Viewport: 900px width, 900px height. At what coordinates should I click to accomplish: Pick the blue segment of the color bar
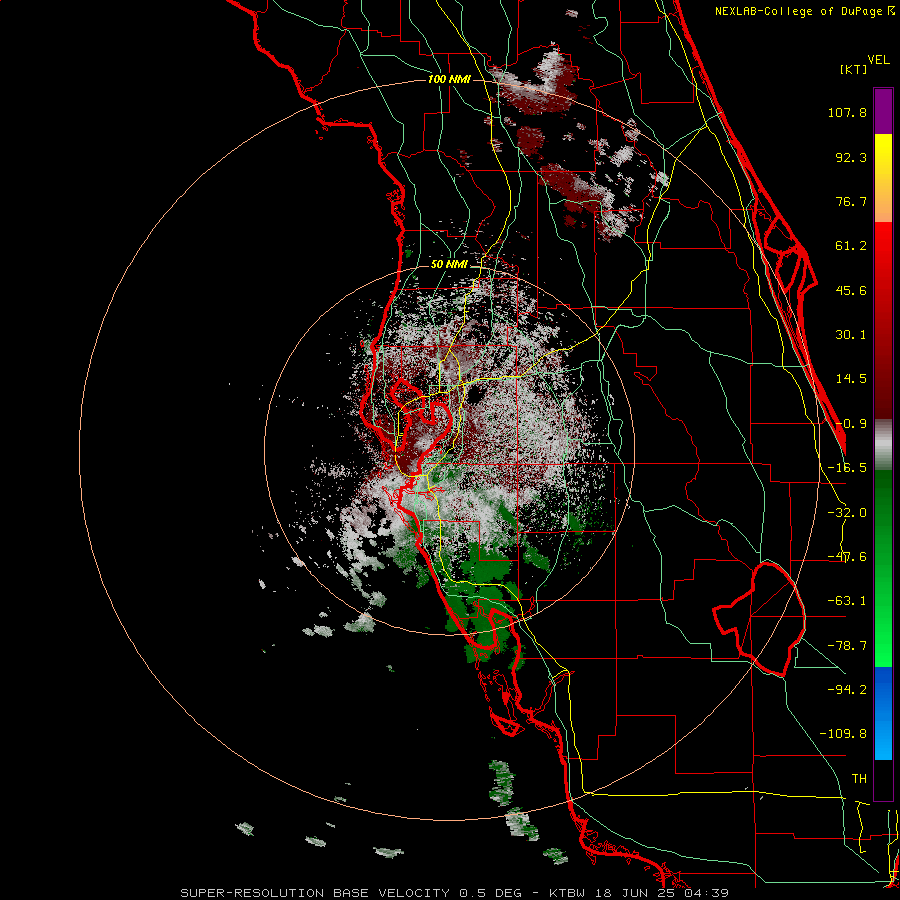click(x=883, y=713)
